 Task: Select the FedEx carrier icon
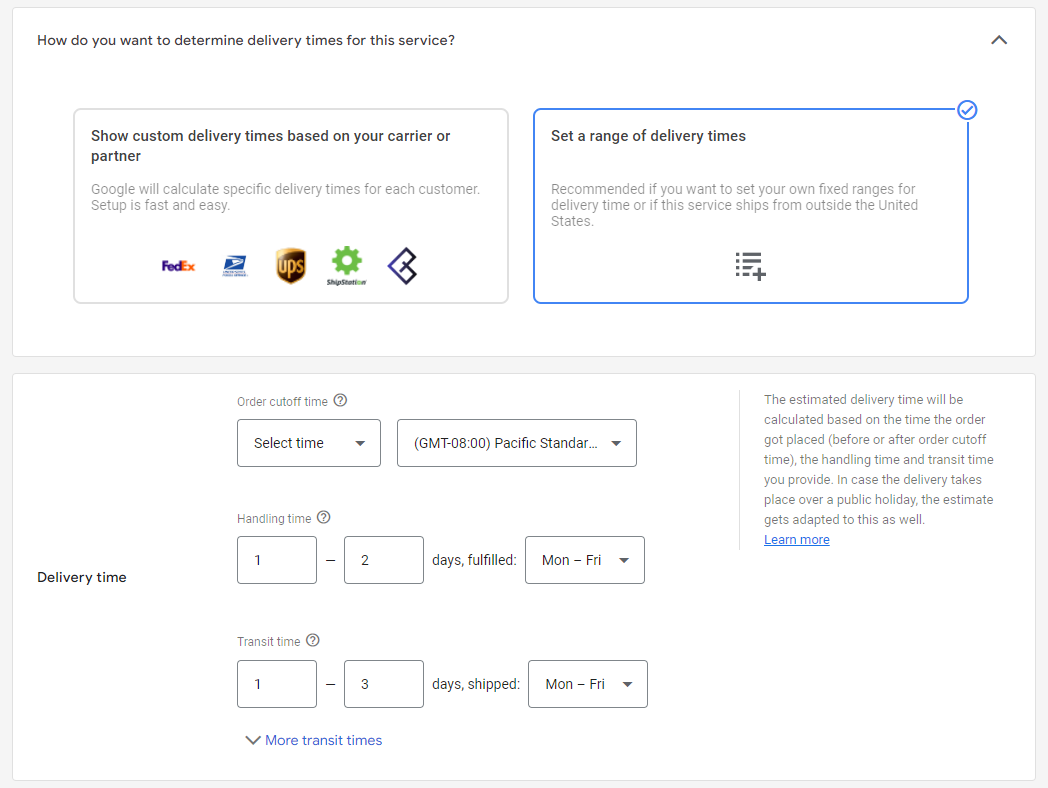[x=178, y=265]
